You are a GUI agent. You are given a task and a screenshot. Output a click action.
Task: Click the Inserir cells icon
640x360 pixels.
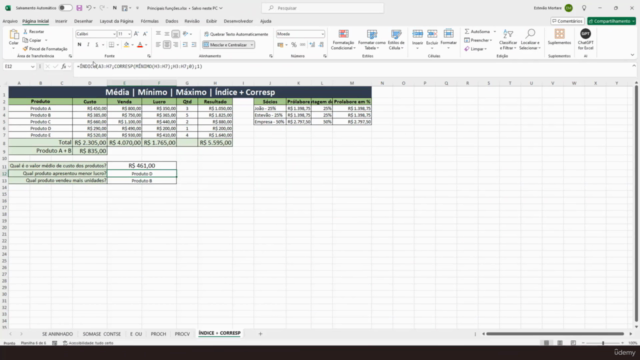417,34
